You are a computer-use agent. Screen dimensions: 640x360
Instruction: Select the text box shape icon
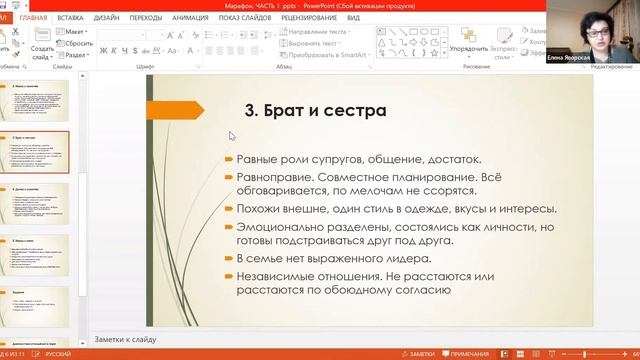(382, 31)
